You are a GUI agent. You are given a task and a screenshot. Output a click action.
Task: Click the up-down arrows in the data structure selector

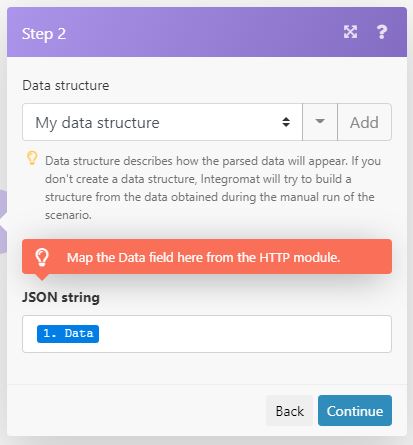pyautogui.click(x=286, y=122)
